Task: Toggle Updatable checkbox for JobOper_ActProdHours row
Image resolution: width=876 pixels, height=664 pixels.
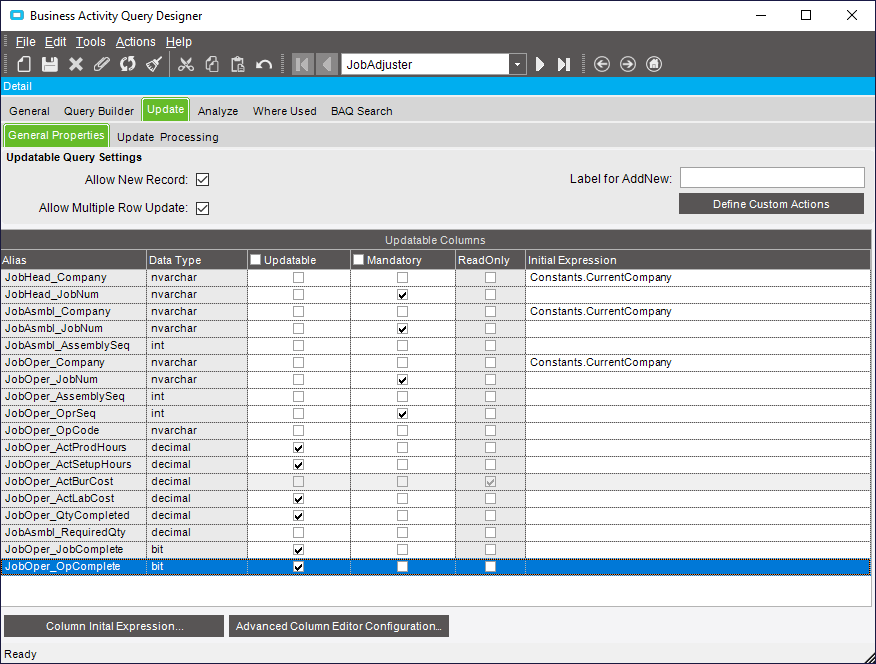Action: click(298, 447)
